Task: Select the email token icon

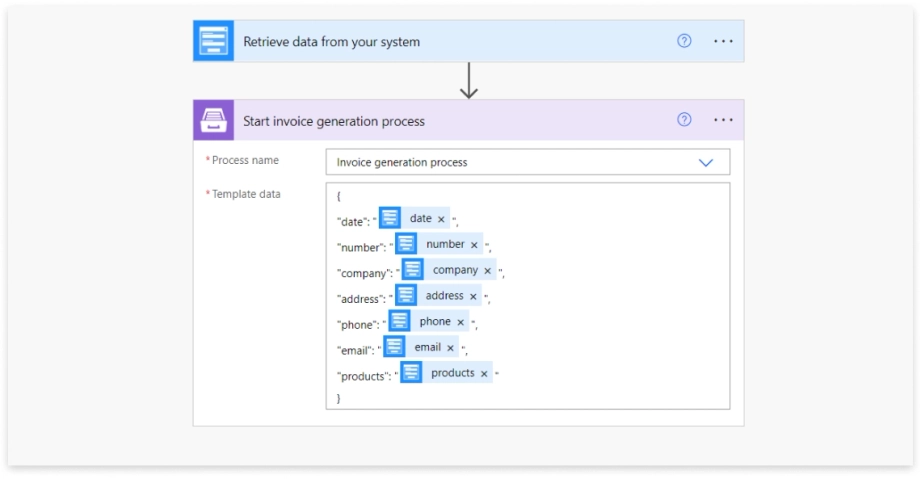Action: click(394, 347)
